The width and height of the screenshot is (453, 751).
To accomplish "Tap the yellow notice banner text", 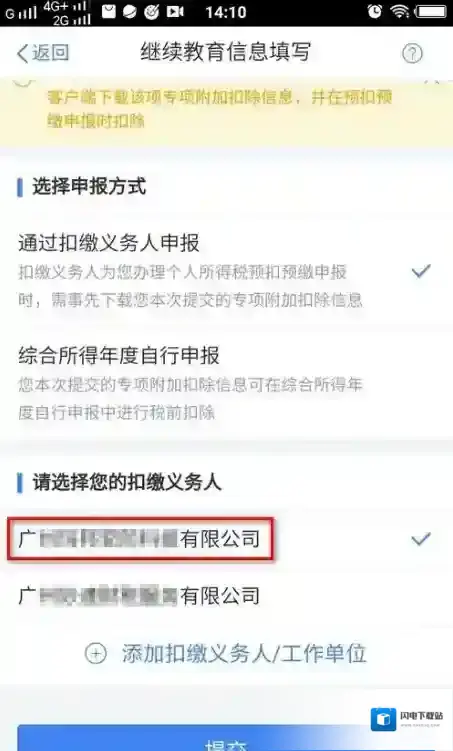I will pyautogui.click(x=219, y=109).
